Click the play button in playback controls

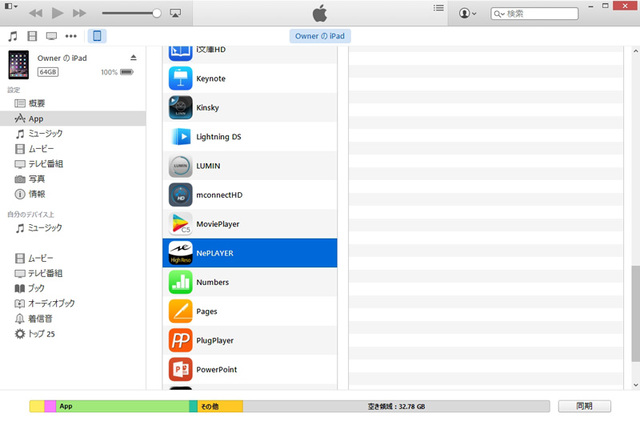tap(57, 13)
